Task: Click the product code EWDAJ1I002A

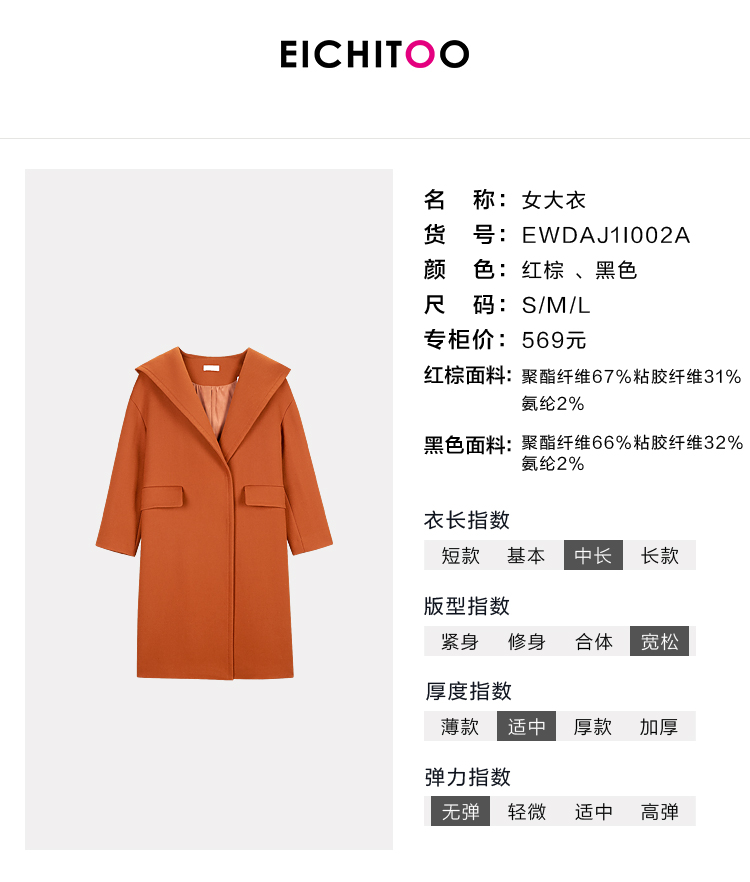Action: 606,236
